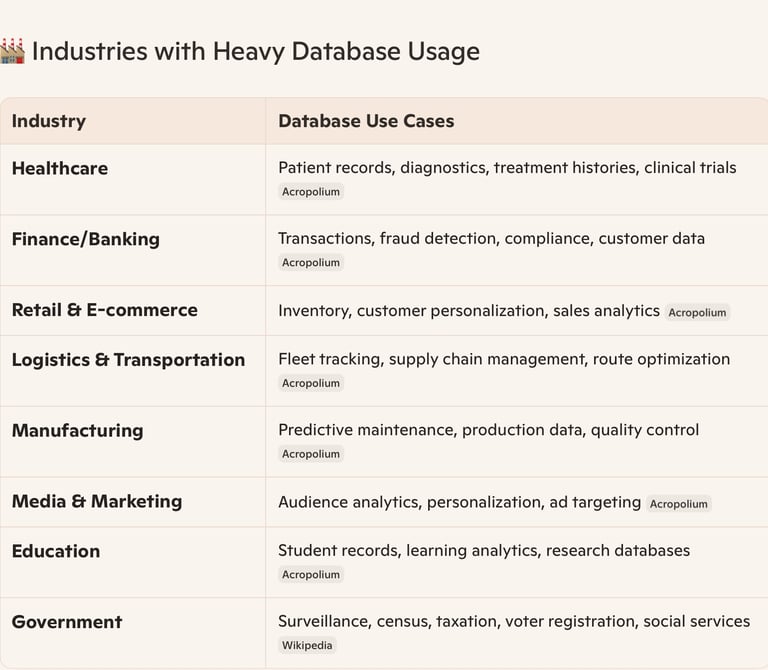The width and height of the screenshot is (768, 670).
Task: Select the Media & Marketing label
Action: click(97, 502)
